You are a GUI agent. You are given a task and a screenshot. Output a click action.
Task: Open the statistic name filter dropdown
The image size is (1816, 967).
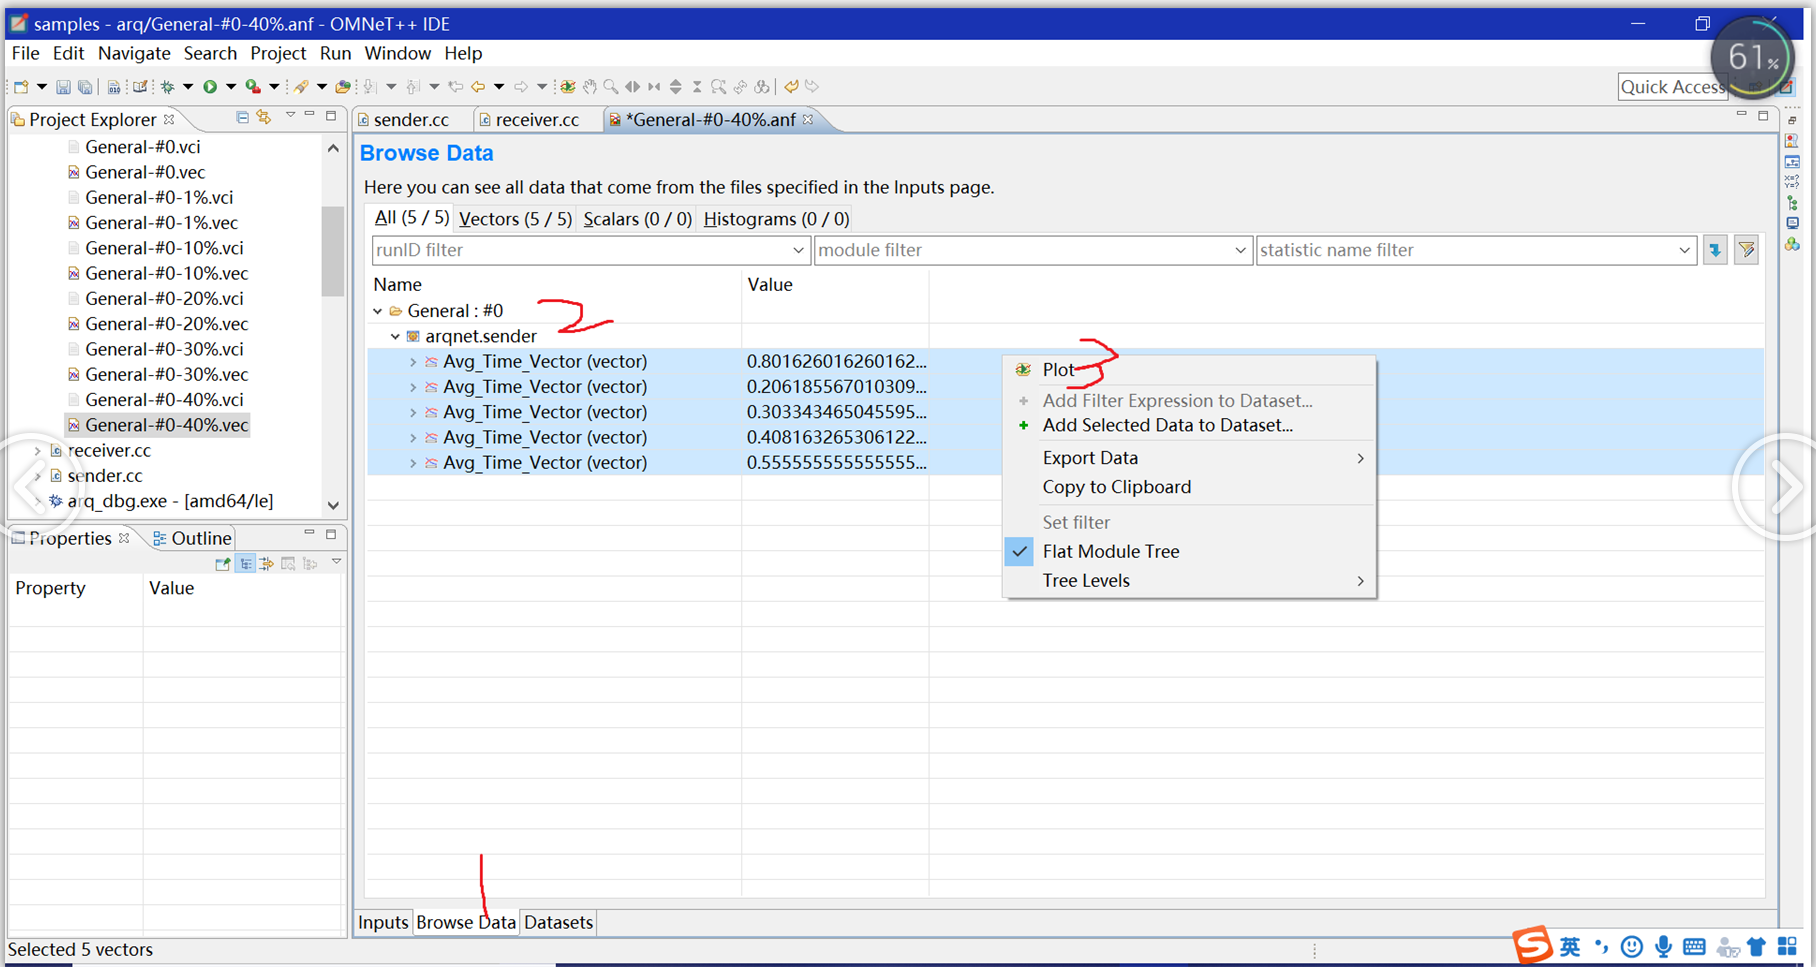point(1685,250)
